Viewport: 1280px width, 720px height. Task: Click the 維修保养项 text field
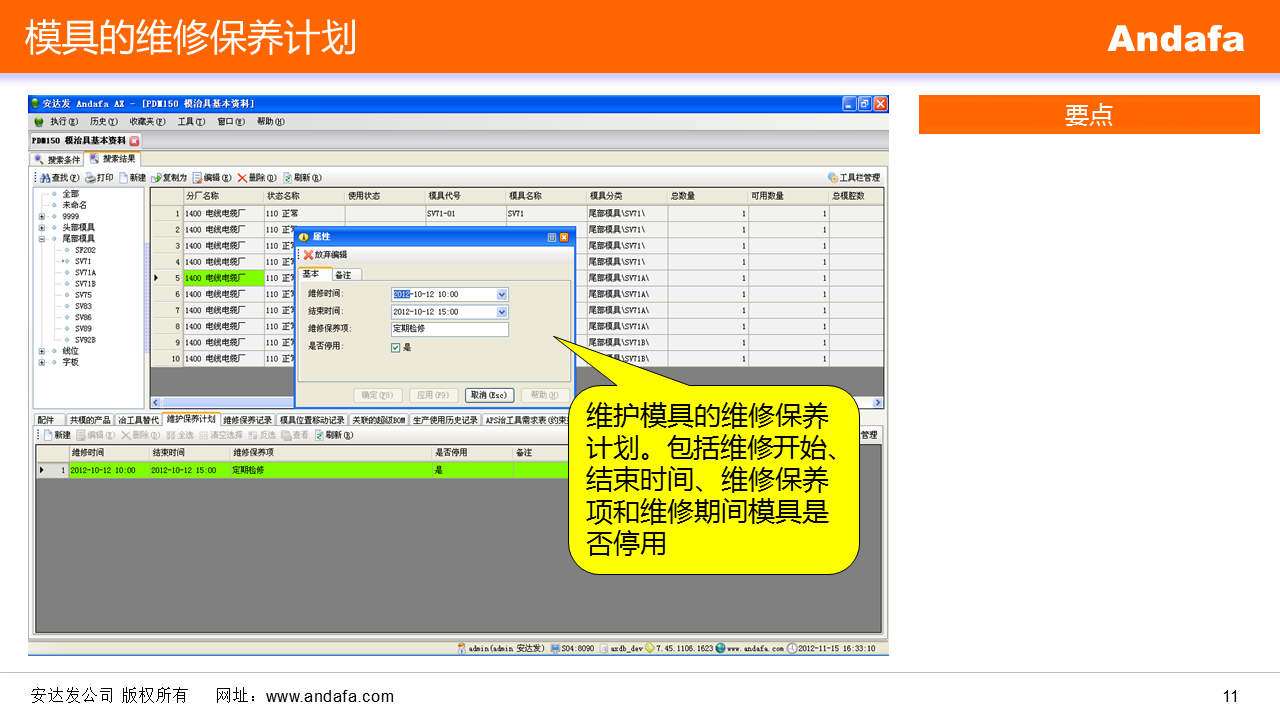450,329
